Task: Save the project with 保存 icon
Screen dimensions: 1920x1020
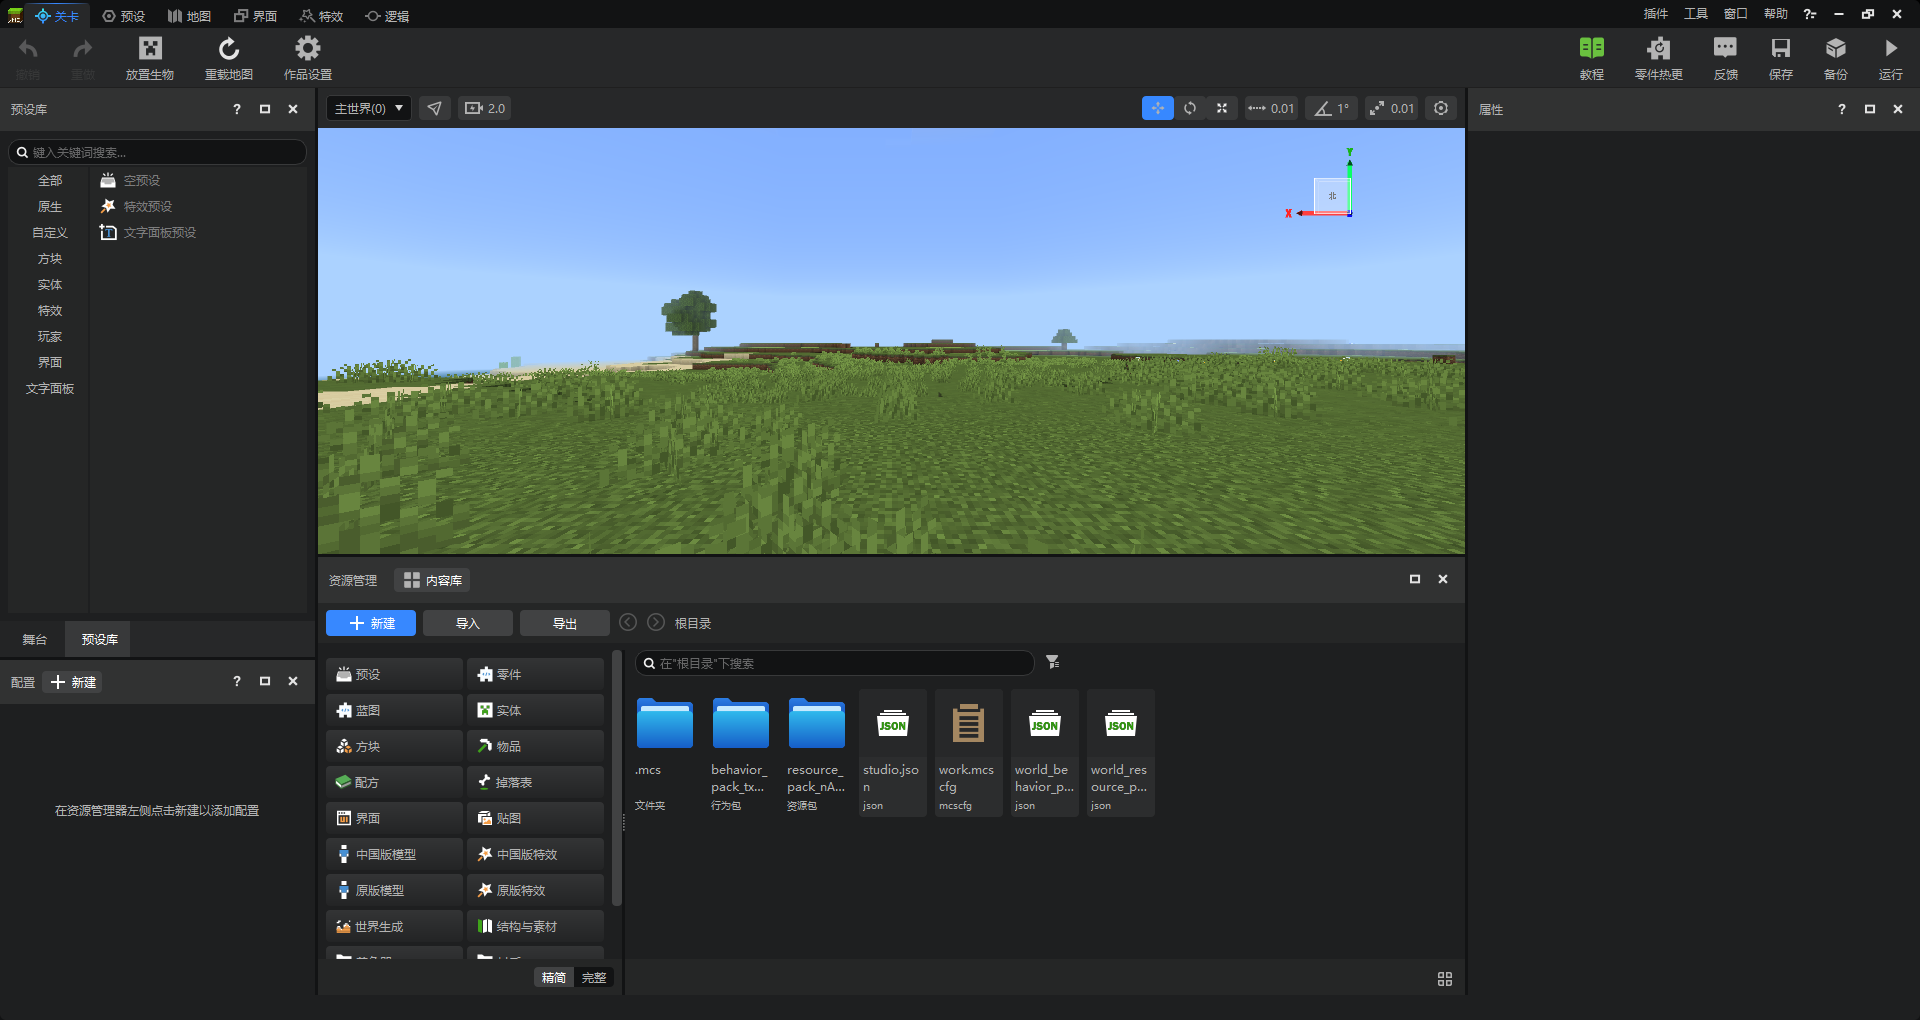Action: click(1781, 58)
